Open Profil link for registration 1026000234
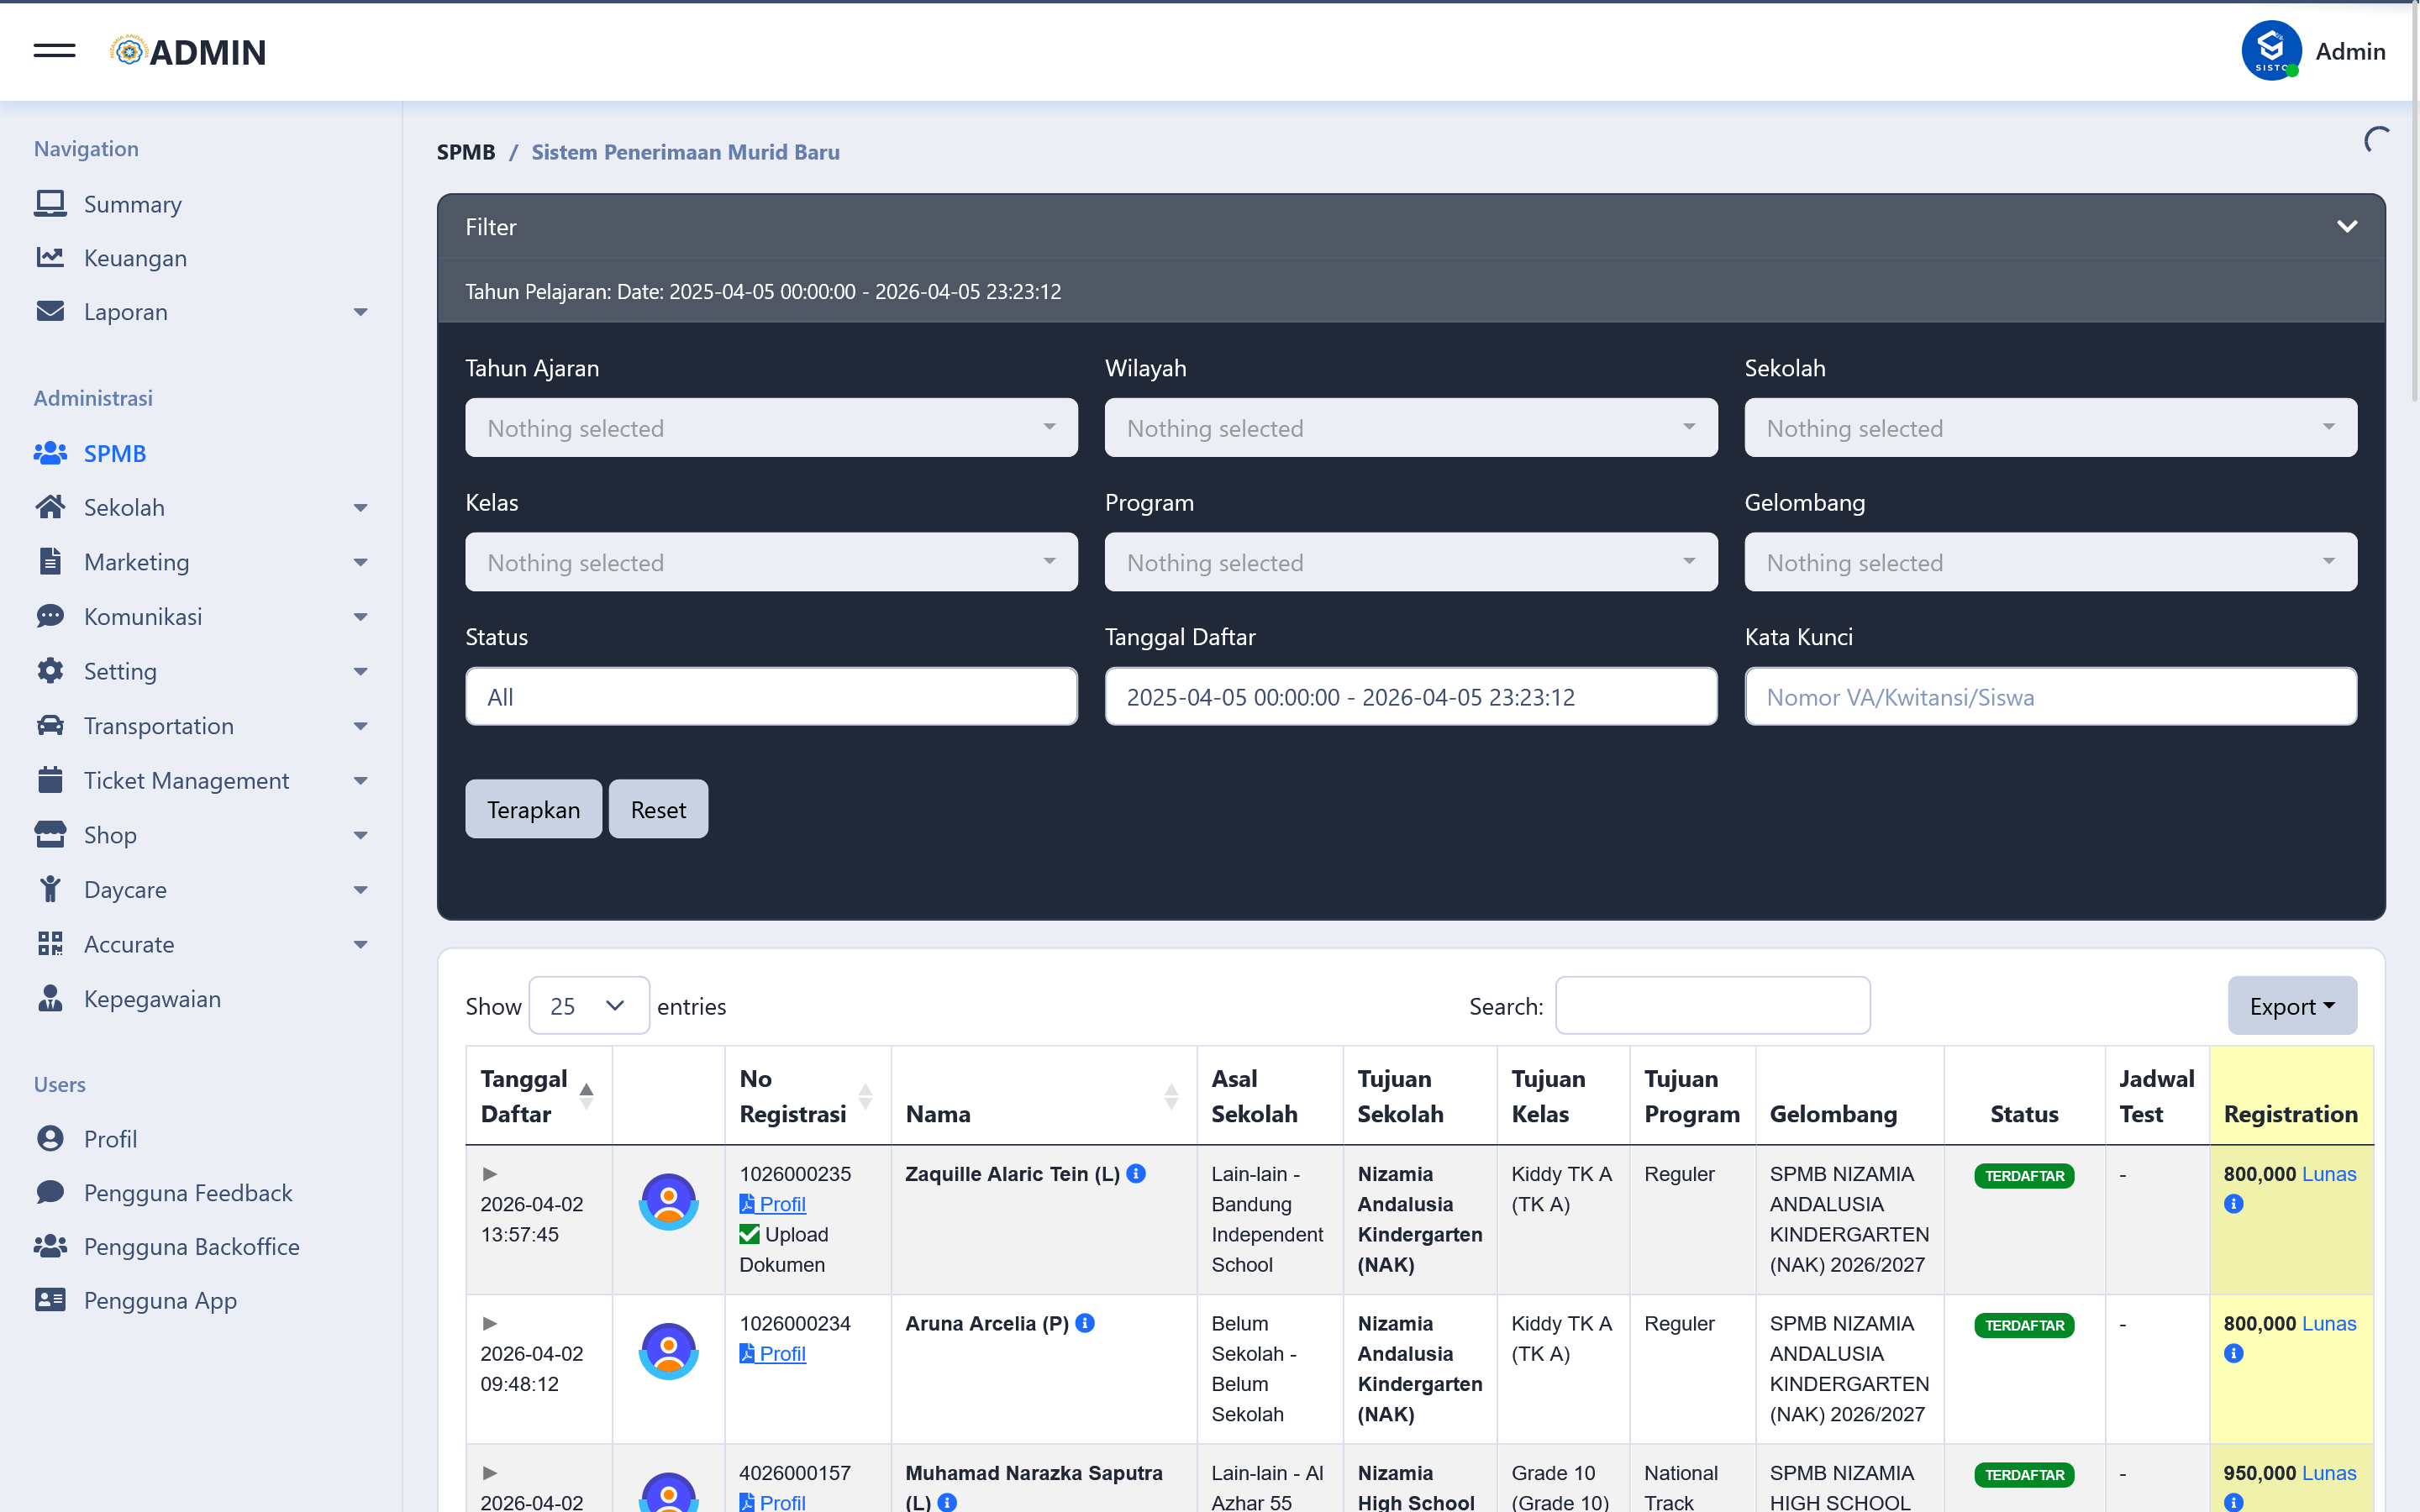 point(773,1353)
